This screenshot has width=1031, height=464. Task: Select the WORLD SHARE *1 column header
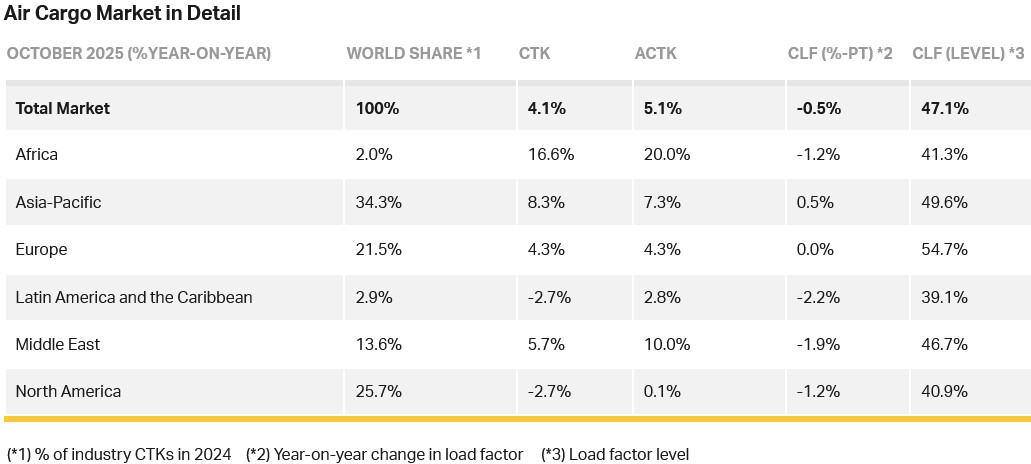point(413,53)
